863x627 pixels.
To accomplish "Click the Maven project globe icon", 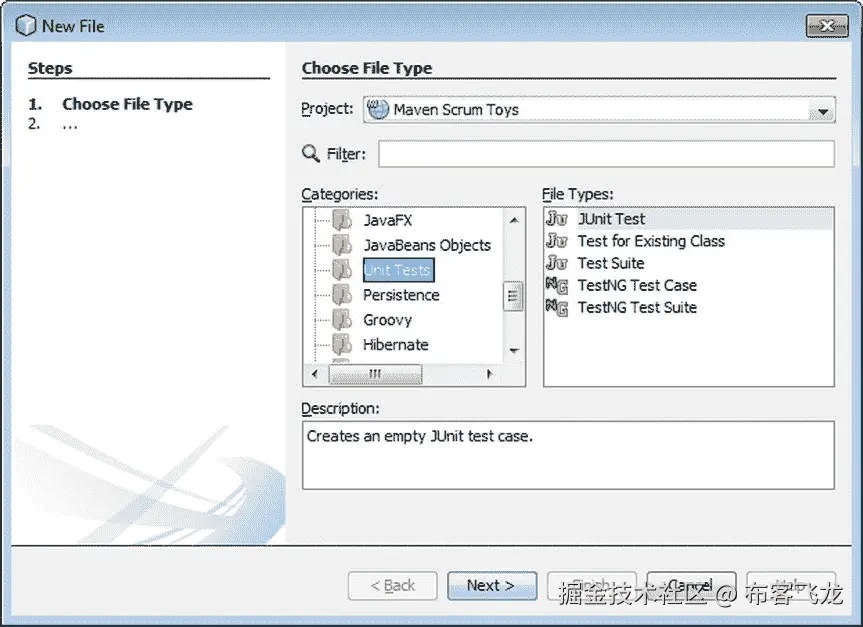I will coord(378,109).
